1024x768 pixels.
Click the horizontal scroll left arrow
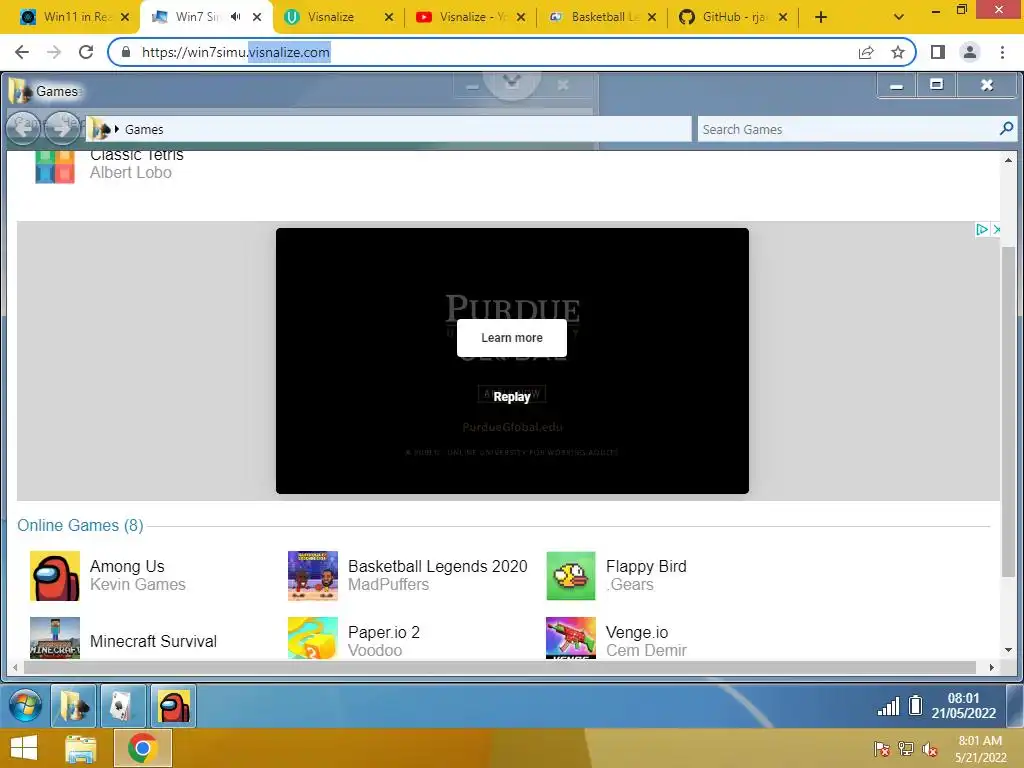(16, 667)
